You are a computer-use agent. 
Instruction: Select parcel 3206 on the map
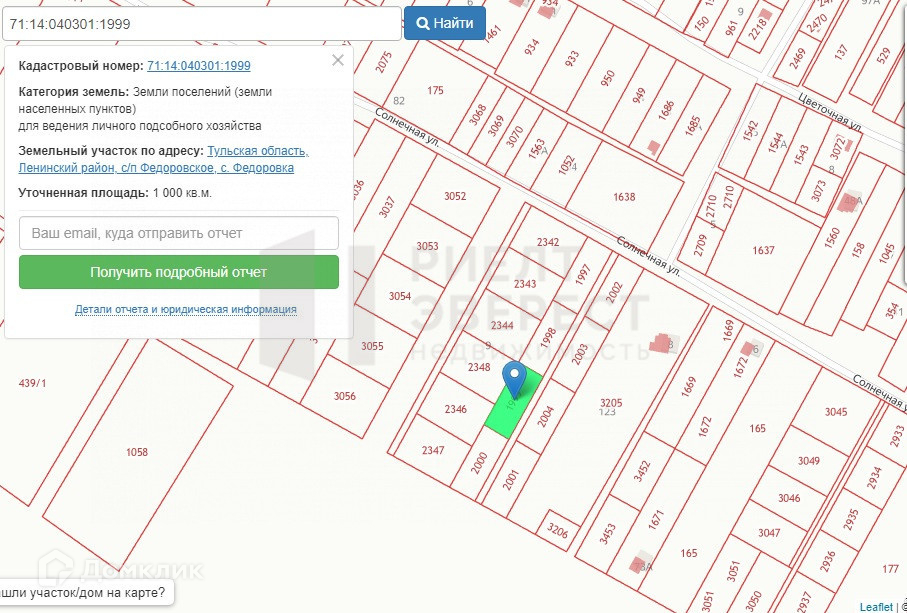558,530
